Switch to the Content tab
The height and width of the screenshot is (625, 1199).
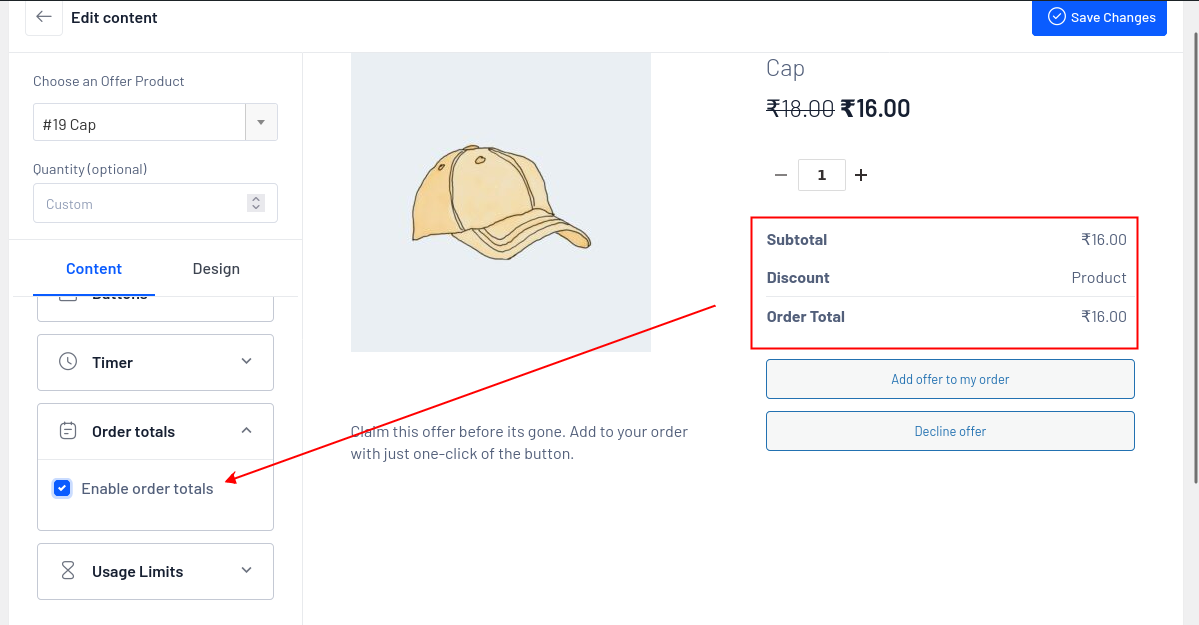[x=94, y=268]
